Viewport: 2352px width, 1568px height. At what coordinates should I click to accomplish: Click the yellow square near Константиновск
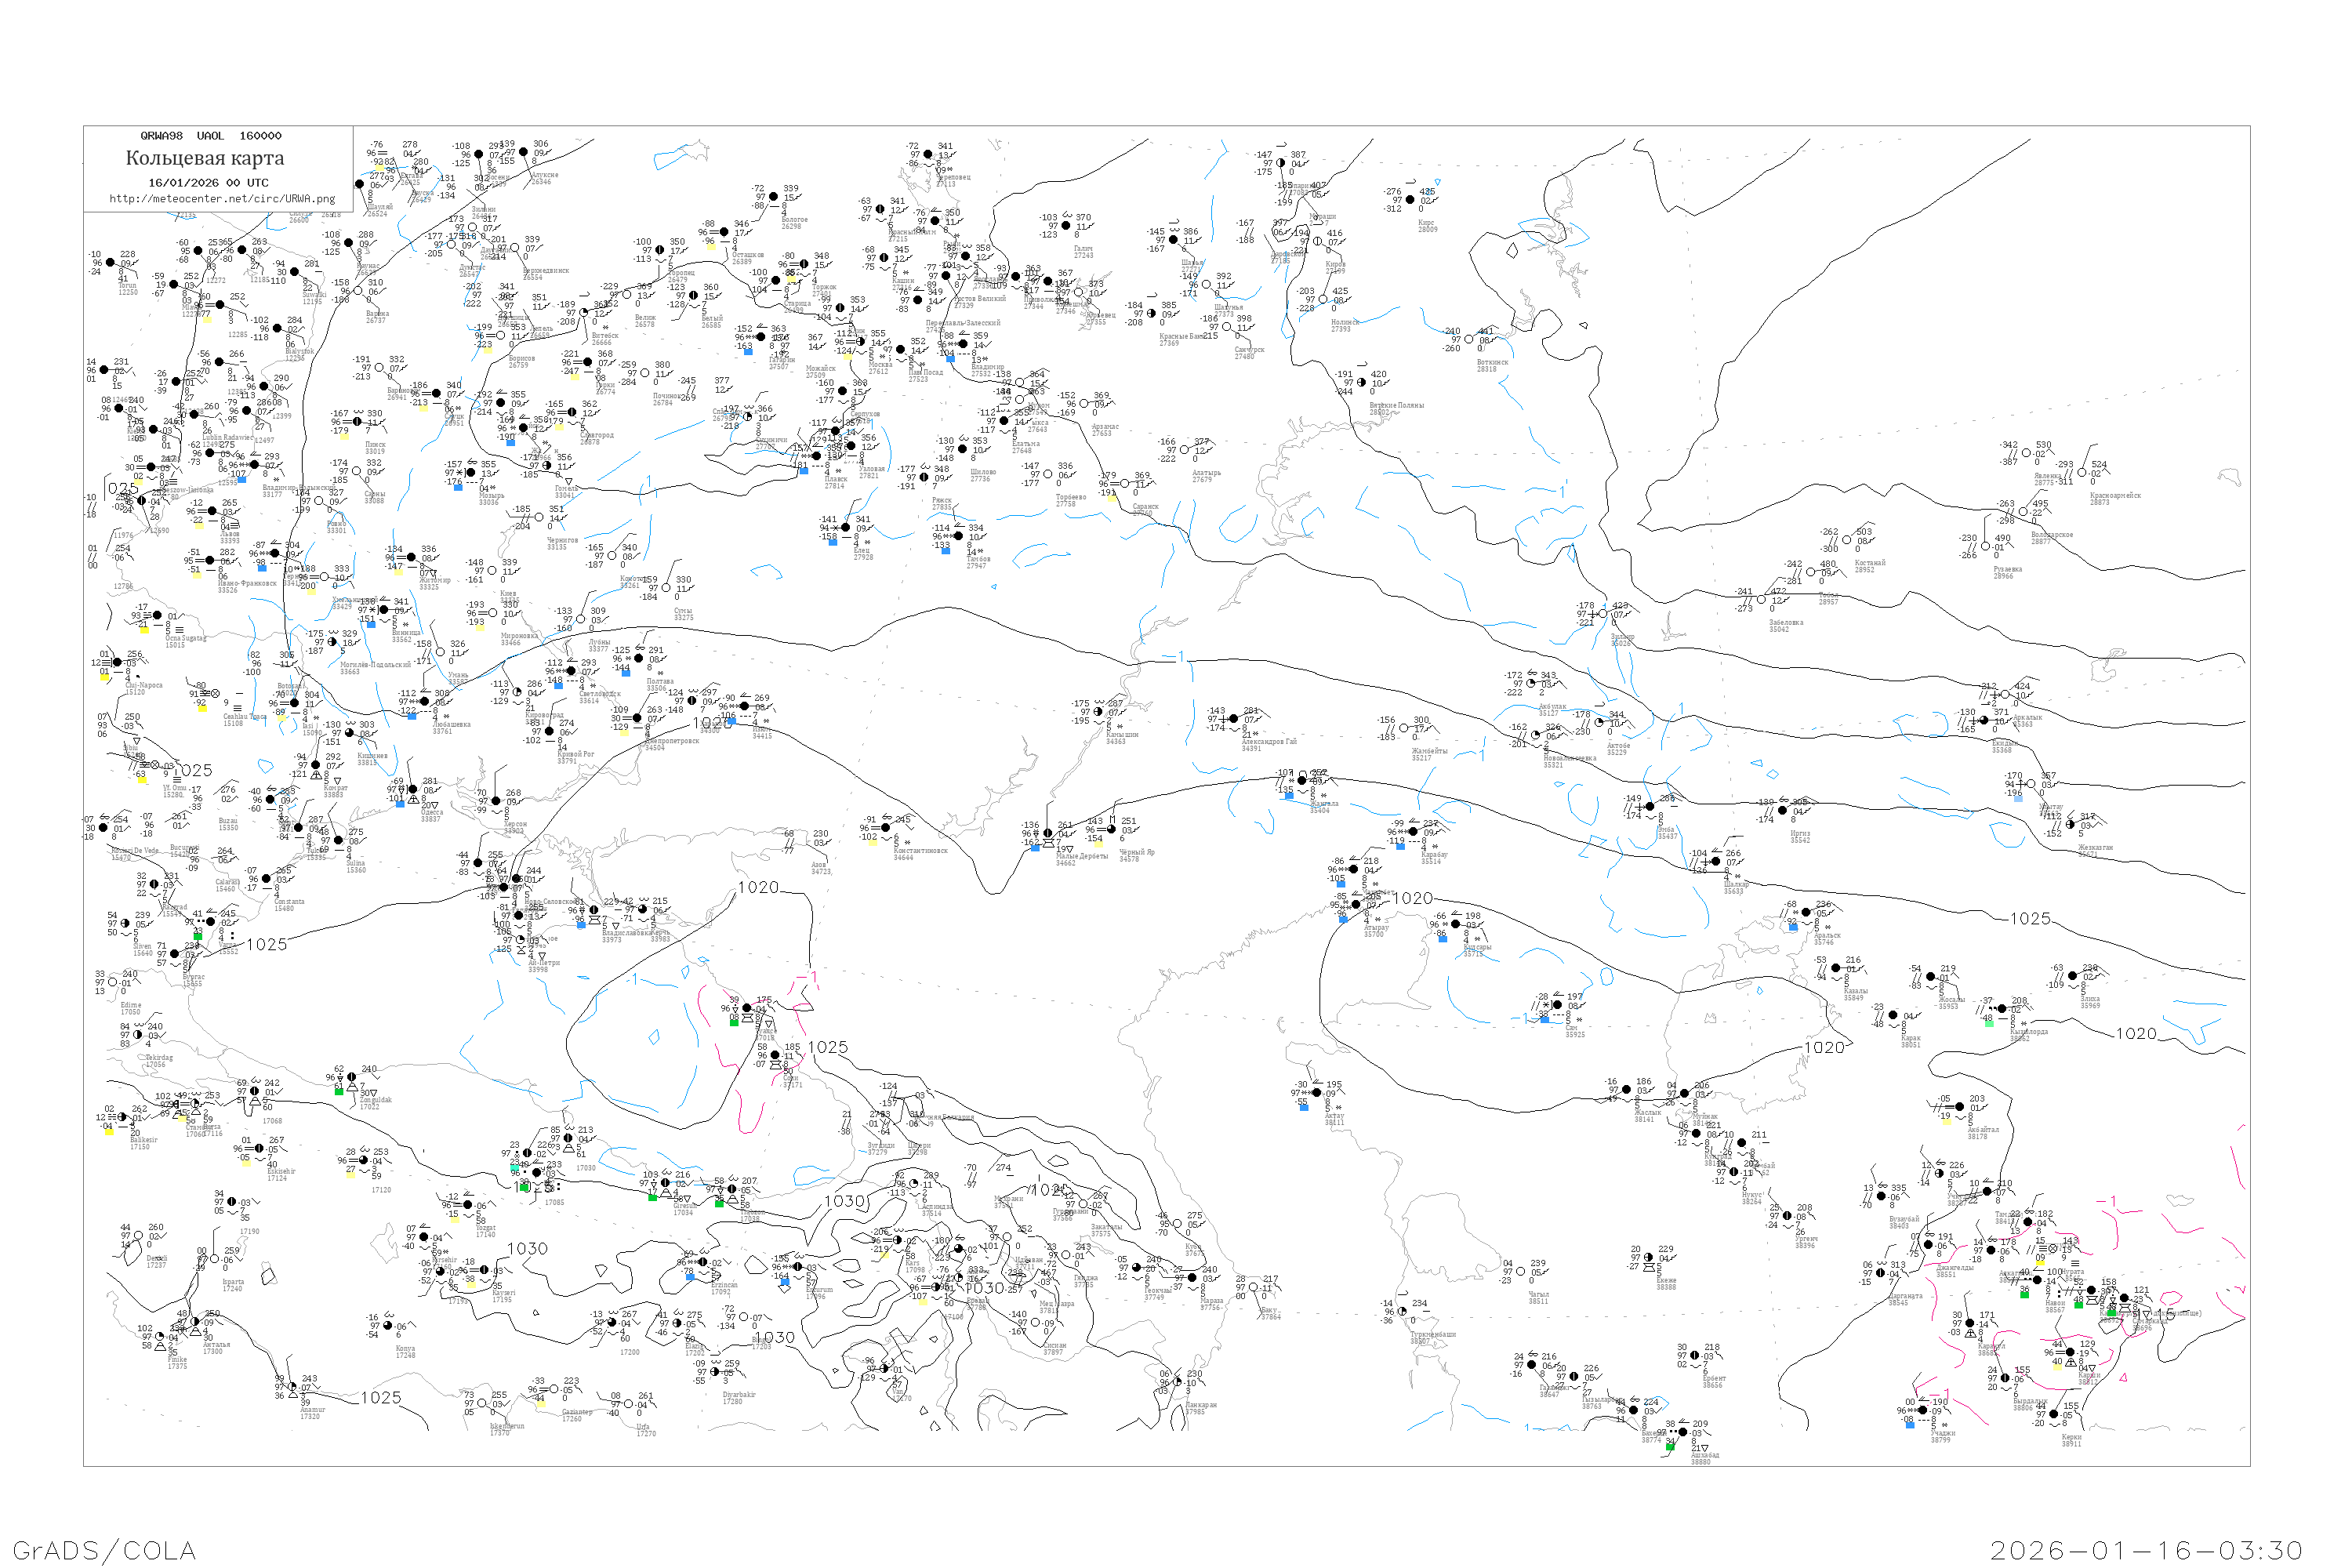point(872,841)
